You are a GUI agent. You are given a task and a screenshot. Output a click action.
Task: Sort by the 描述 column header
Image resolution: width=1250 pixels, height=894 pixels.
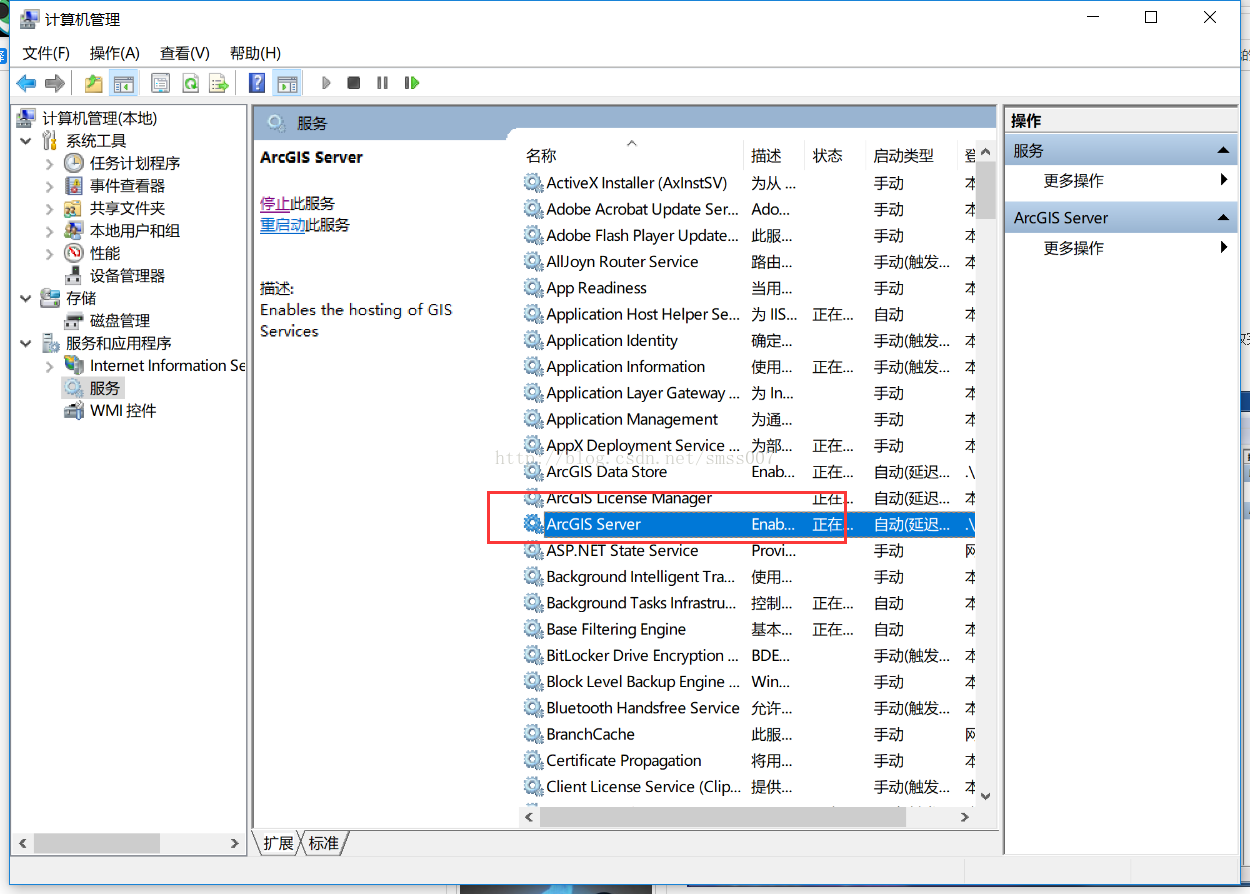(x=766, y=155)
